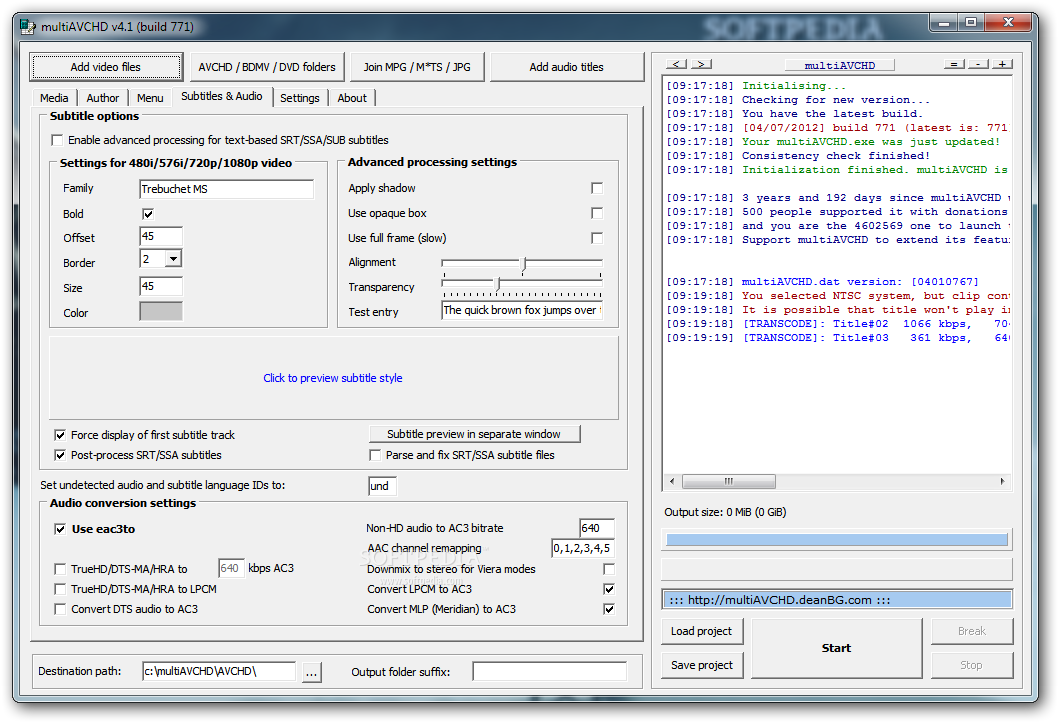The height and width of the screenshot is (723, 1059).
Task: Click the Add audio titles button
Action: pos(567,67)
